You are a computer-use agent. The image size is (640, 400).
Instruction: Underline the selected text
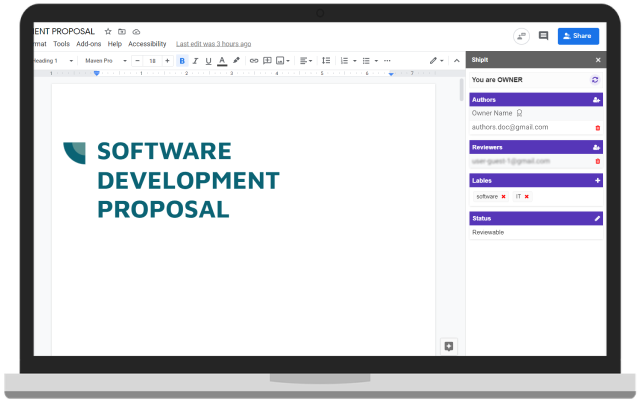(208, 61)
